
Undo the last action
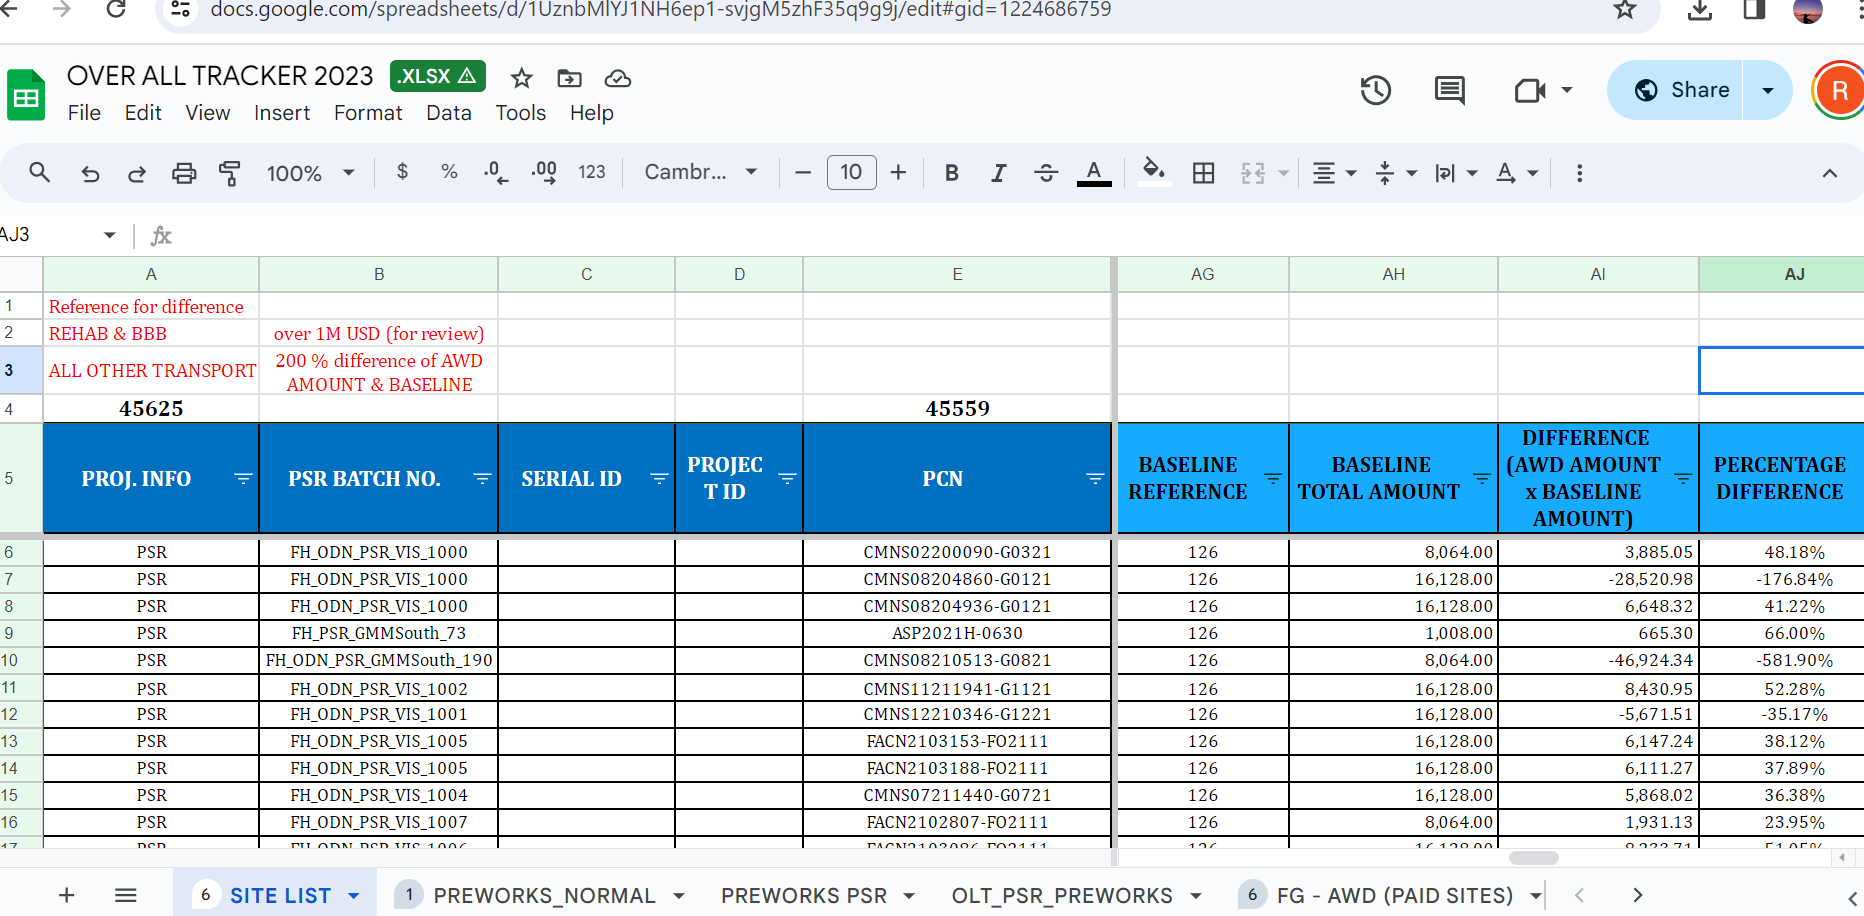click(x=90, y=173)
